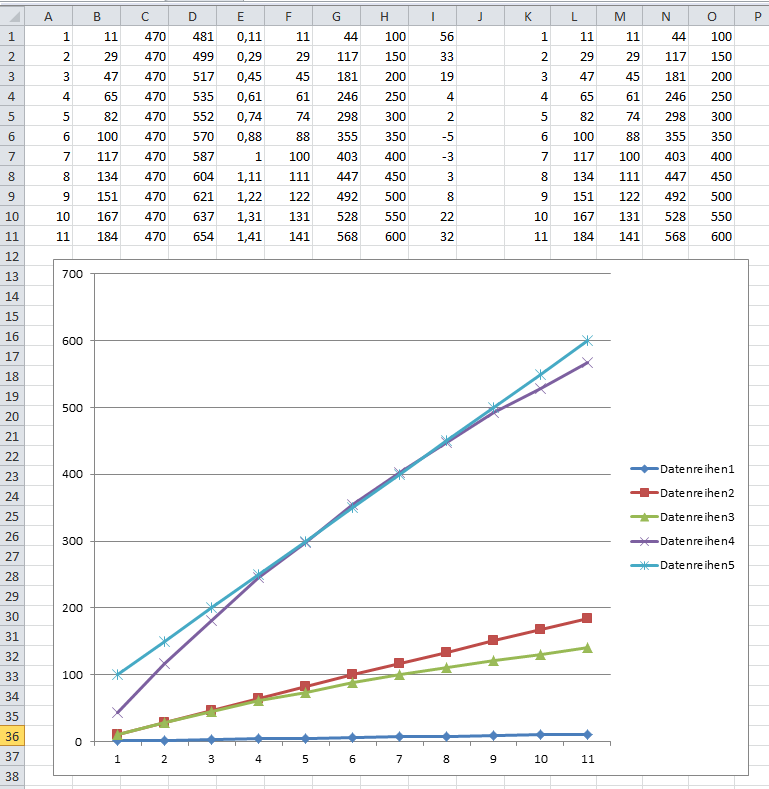This screenshot has height=789, width=769.
Task: Select column M header
Action: click(x=620, y=17)
